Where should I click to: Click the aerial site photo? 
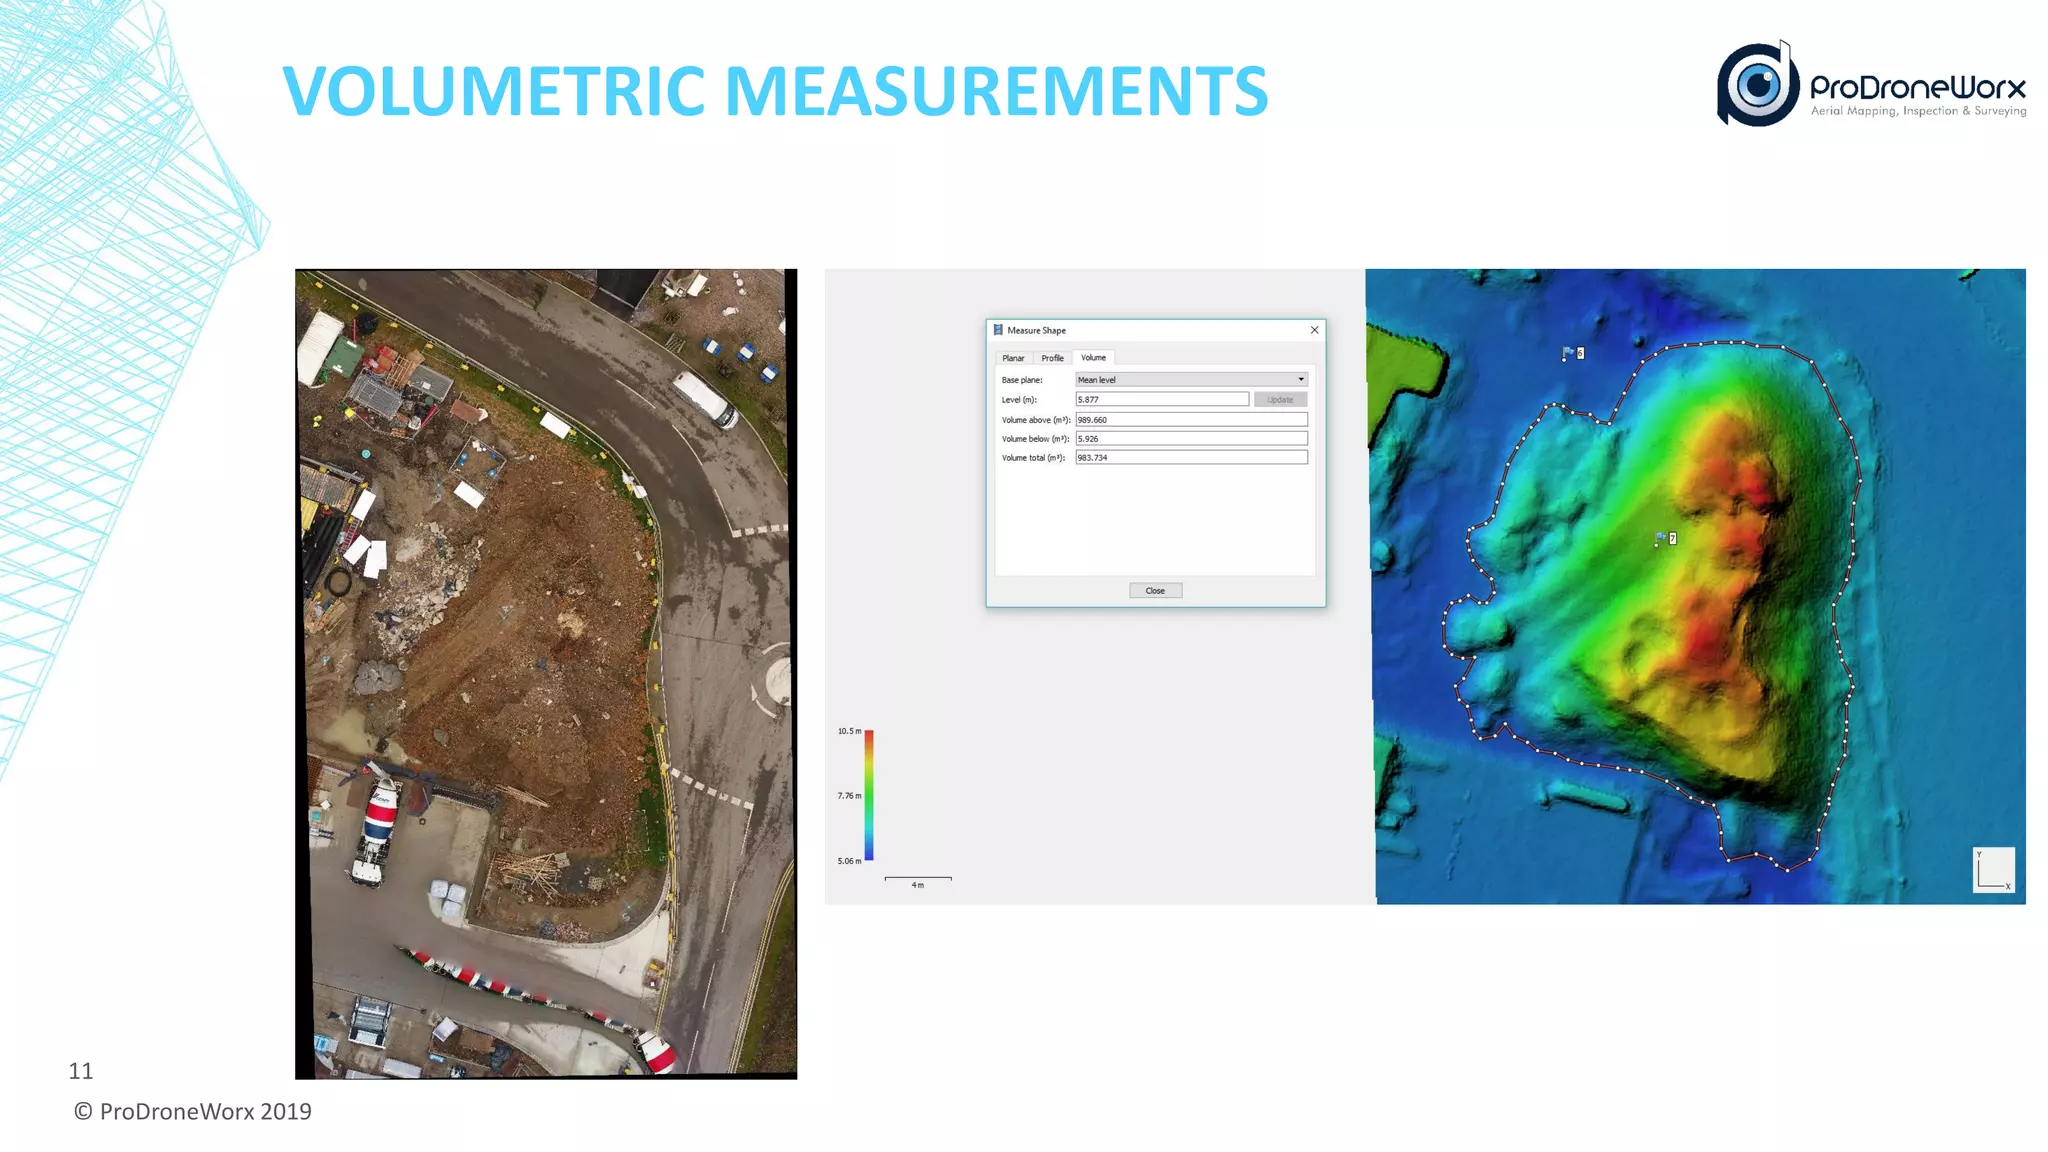[546, 673]
